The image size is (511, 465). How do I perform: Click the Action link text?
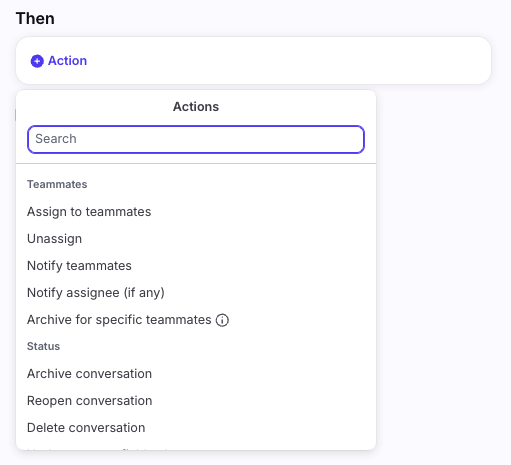67,61
